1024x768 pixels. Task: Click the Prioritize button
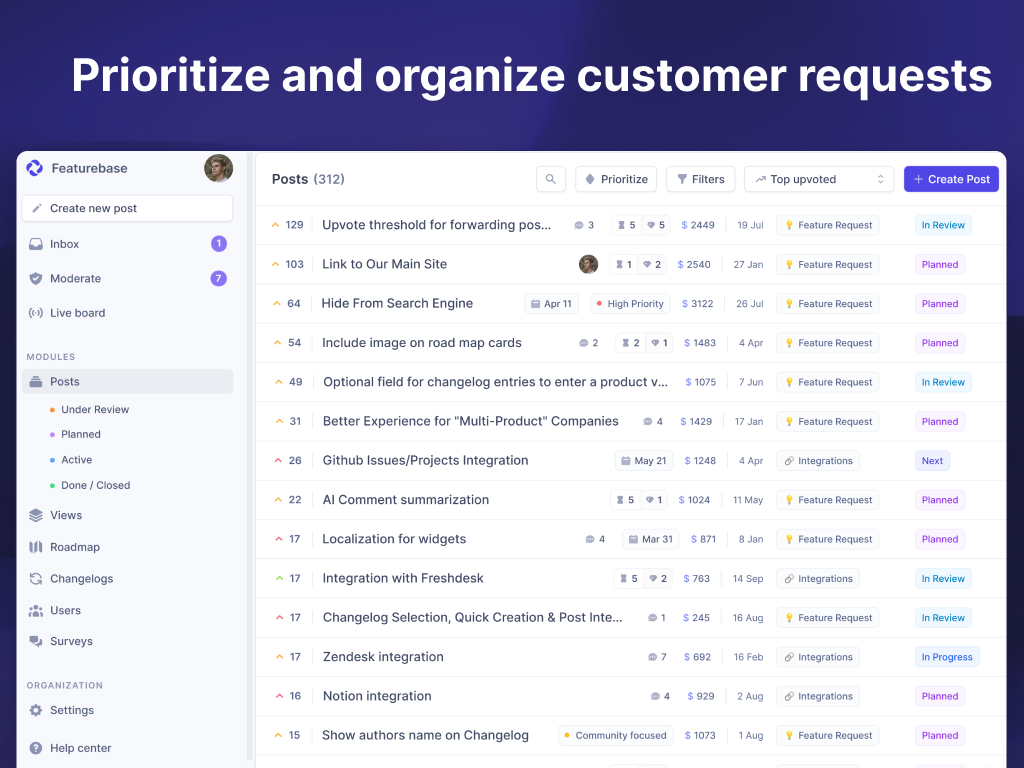click(615, 179)
